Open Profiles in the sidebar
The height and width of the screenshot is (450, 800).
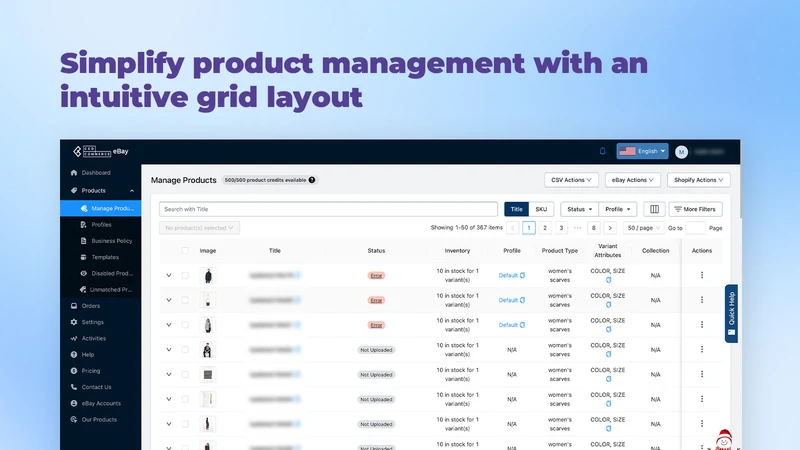[x=101, y=224]
